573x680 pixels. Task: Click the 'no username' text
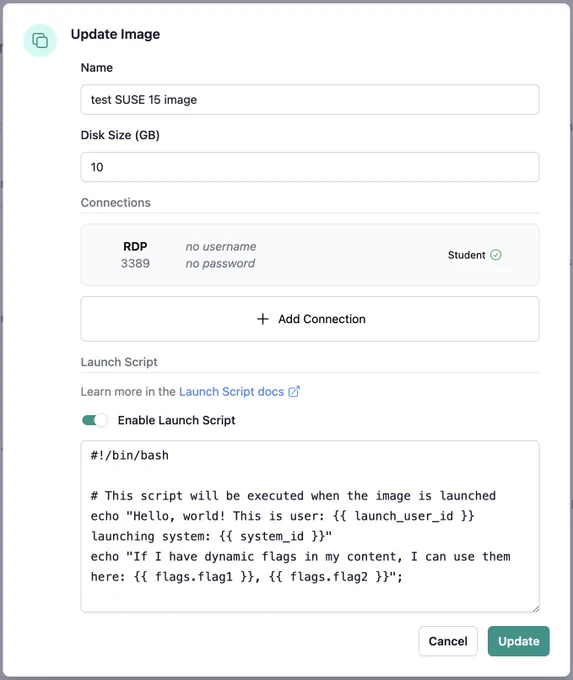click(221, 246)
